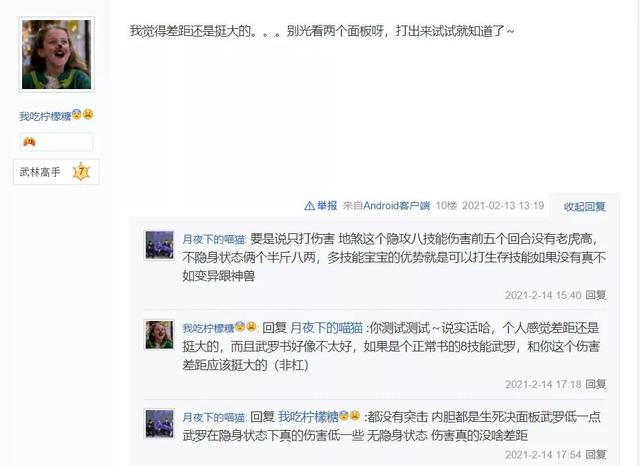Click the mentioned 我吃柠檬糖 link in third reply
Image resolution: width=640 pixels, height=466 pixels.
(309, 417)
